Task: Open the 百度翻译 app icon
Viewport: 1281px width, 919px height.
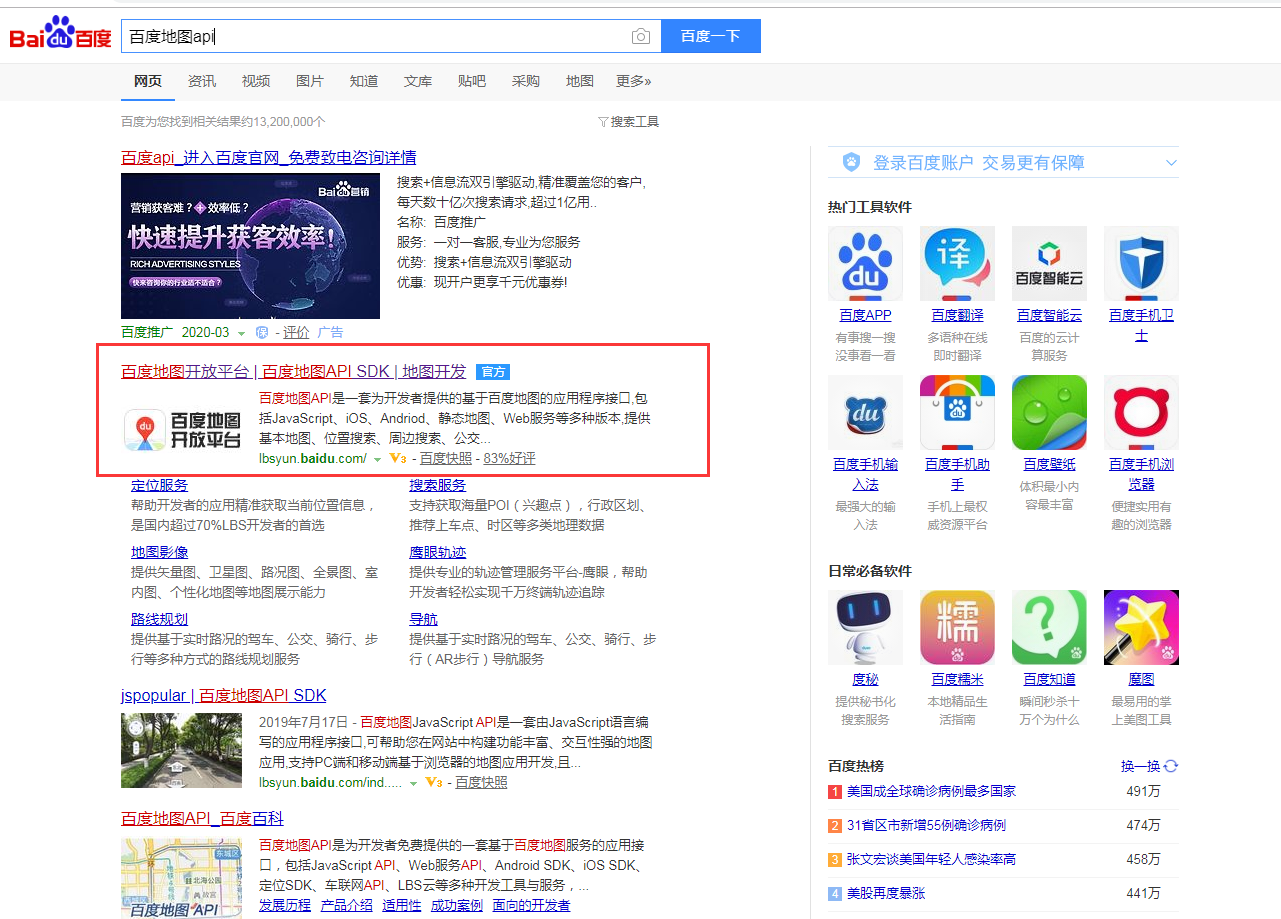Action: click(957, 264)
